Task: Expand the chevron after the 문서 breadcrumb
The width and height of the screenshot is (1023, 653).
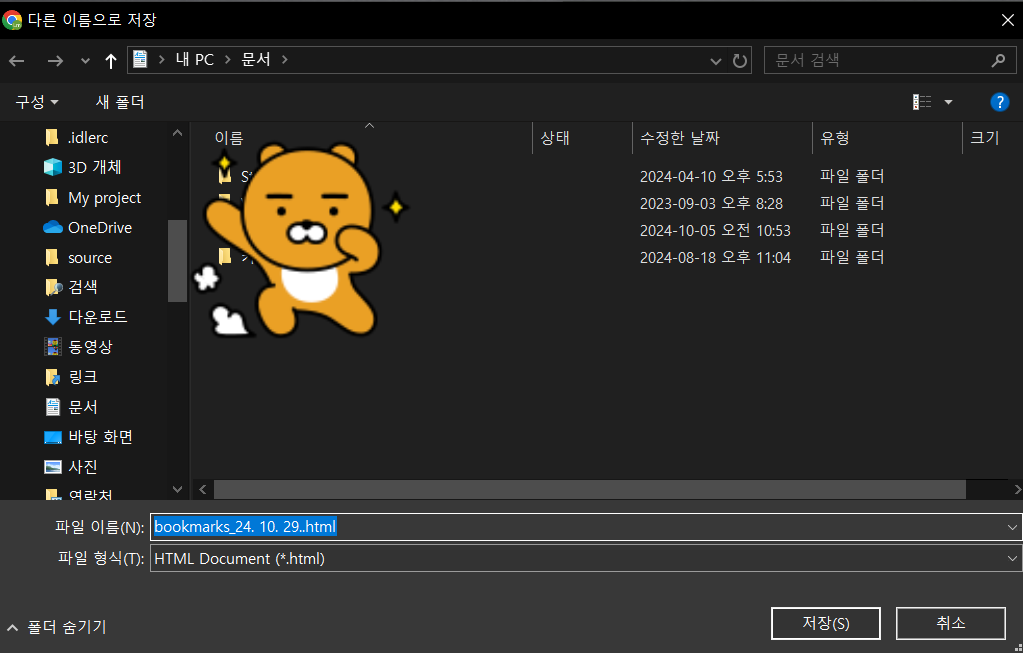Action: [284, 59]
